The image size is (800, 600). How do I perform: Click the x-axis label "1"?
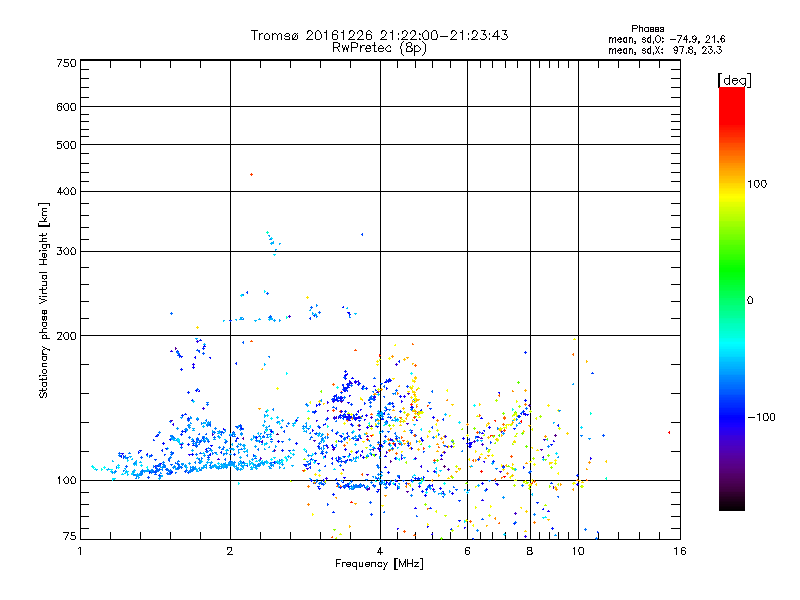pyautogui.click(x=80, y=551)
